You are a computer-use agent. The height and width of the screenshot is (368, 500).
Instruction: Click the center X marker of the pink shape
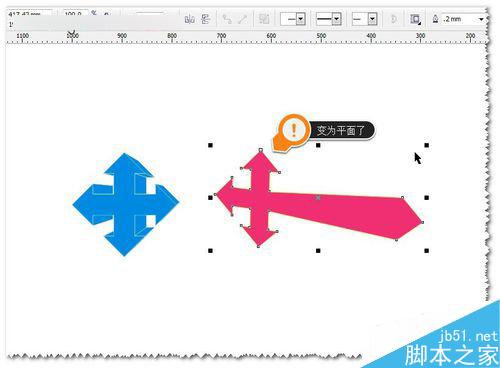[x=318, y=198]
